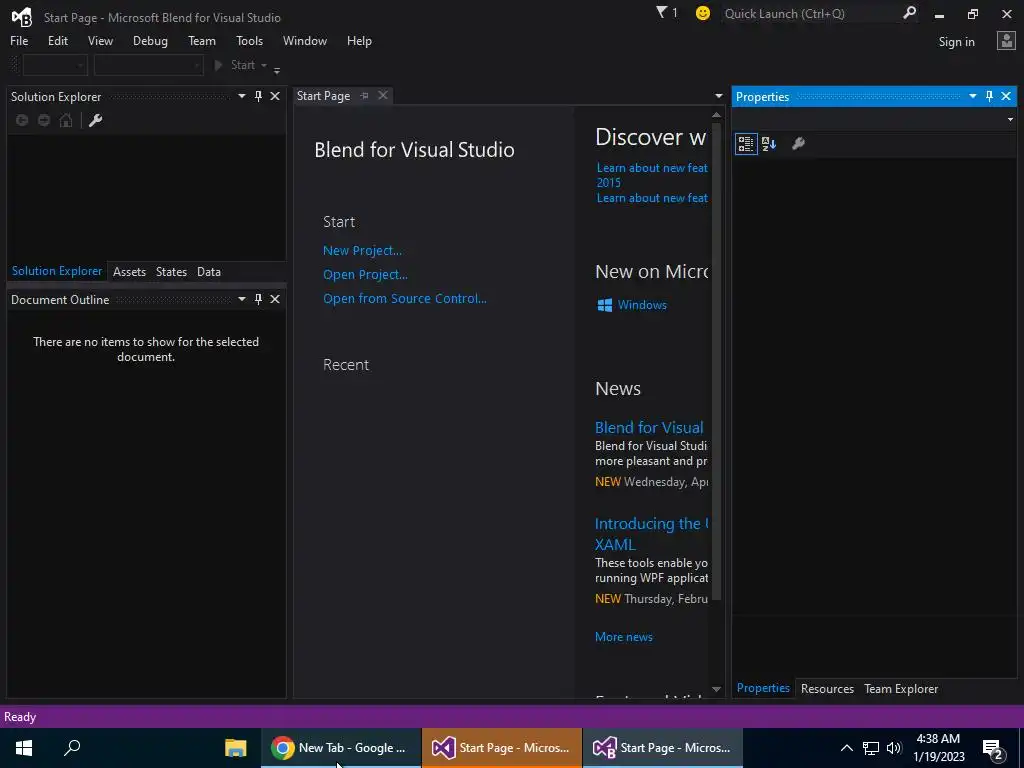Click the Windows logo beside the Windows link
Image resolution: width=1024 pixels, height=768 pixels.
point(605,305)
